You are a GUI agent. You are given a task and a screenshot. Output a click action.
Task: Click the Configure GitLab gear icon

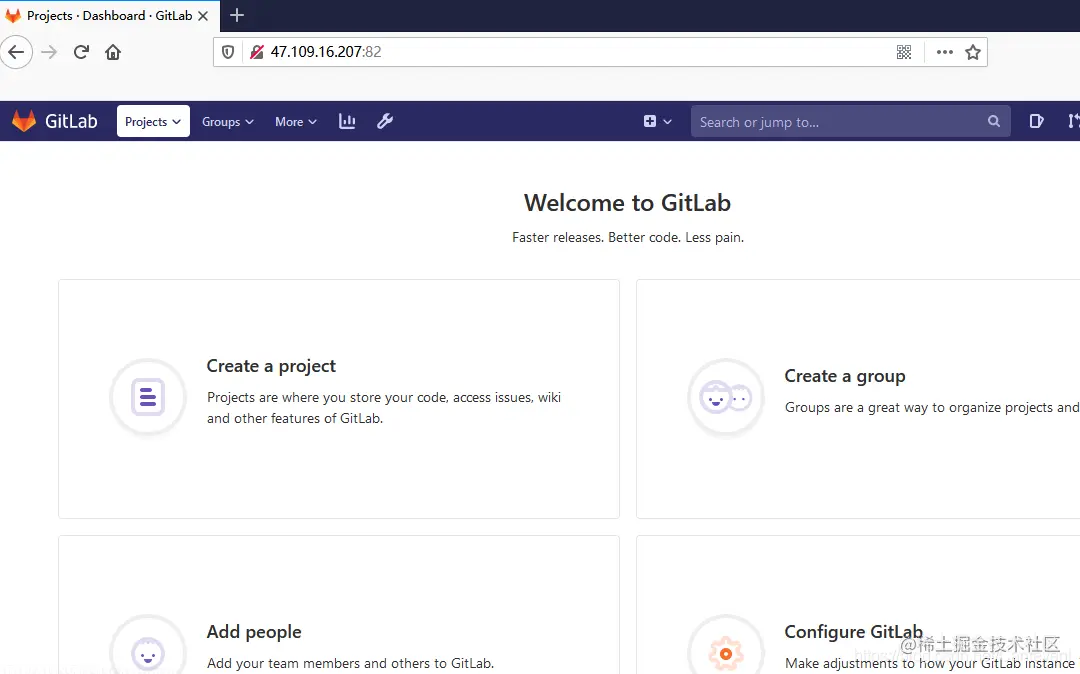[x=726, y=652]
